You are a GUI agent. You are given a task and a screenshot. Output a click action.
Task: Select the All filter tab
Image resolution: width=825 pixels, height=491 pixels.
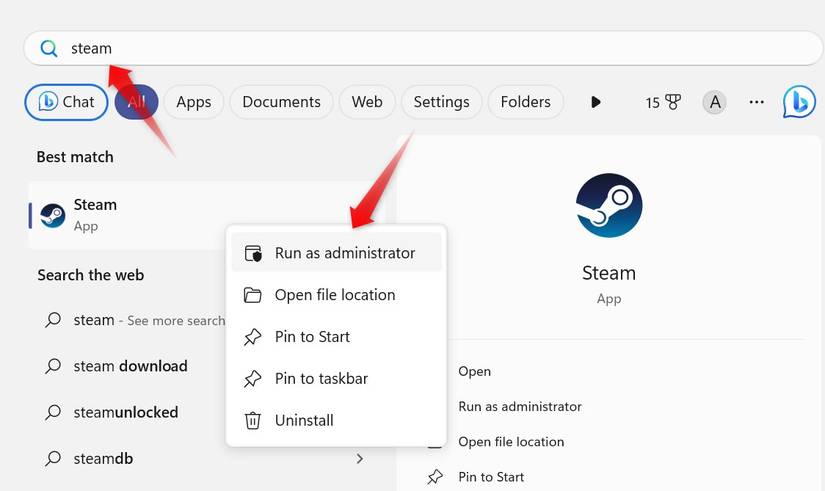137,102
